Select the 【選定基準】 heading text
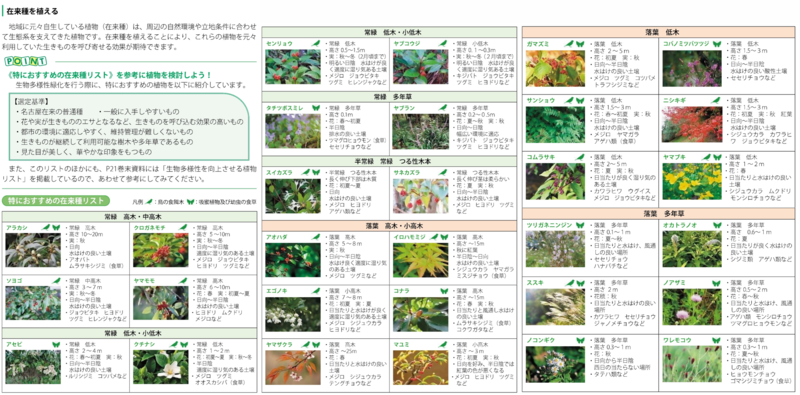 pyautogui.click(x=33, y=102)
